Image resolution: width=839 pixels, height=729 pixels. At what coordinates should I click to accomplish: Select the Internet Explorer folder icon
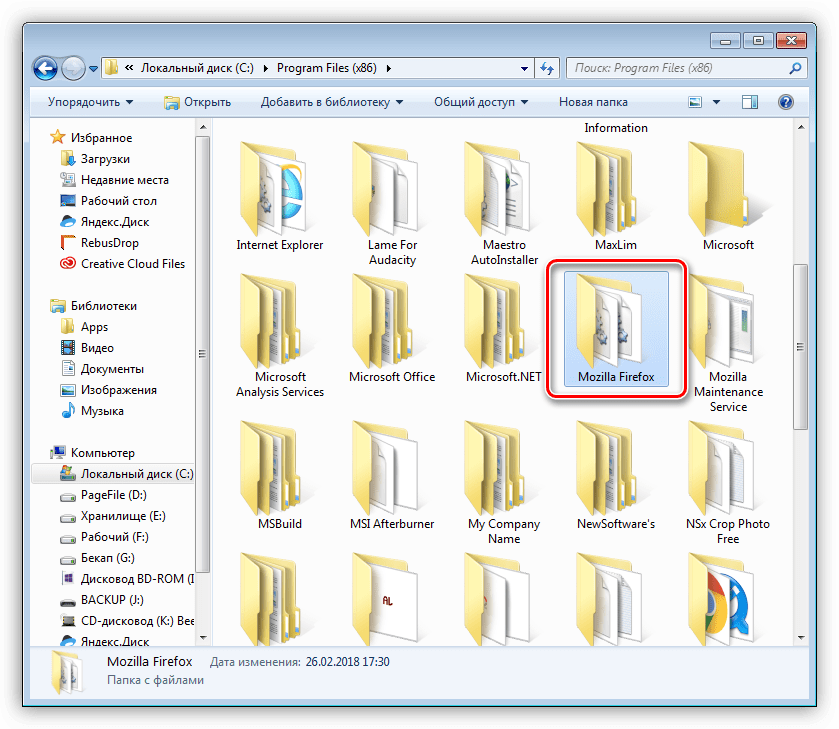279,190
